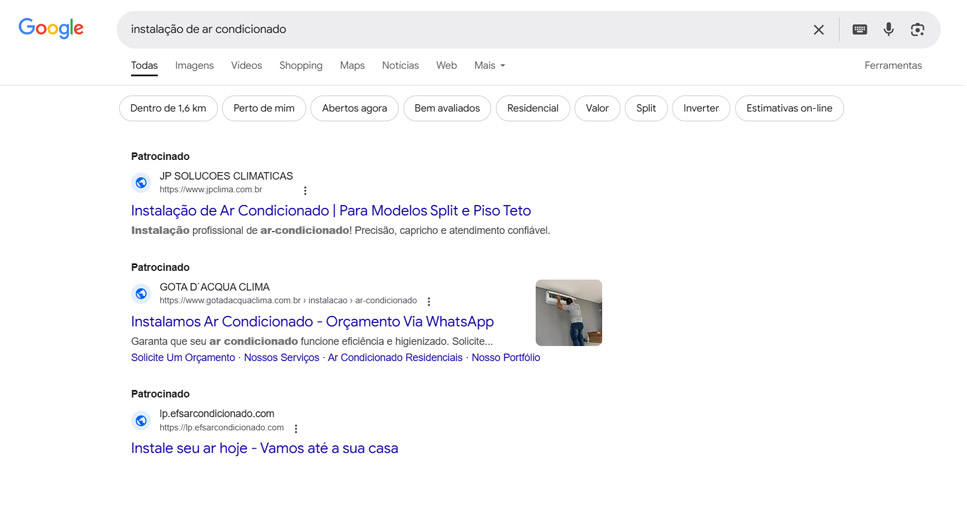Select the Estimativas on-line filter chip

(789, 108)
